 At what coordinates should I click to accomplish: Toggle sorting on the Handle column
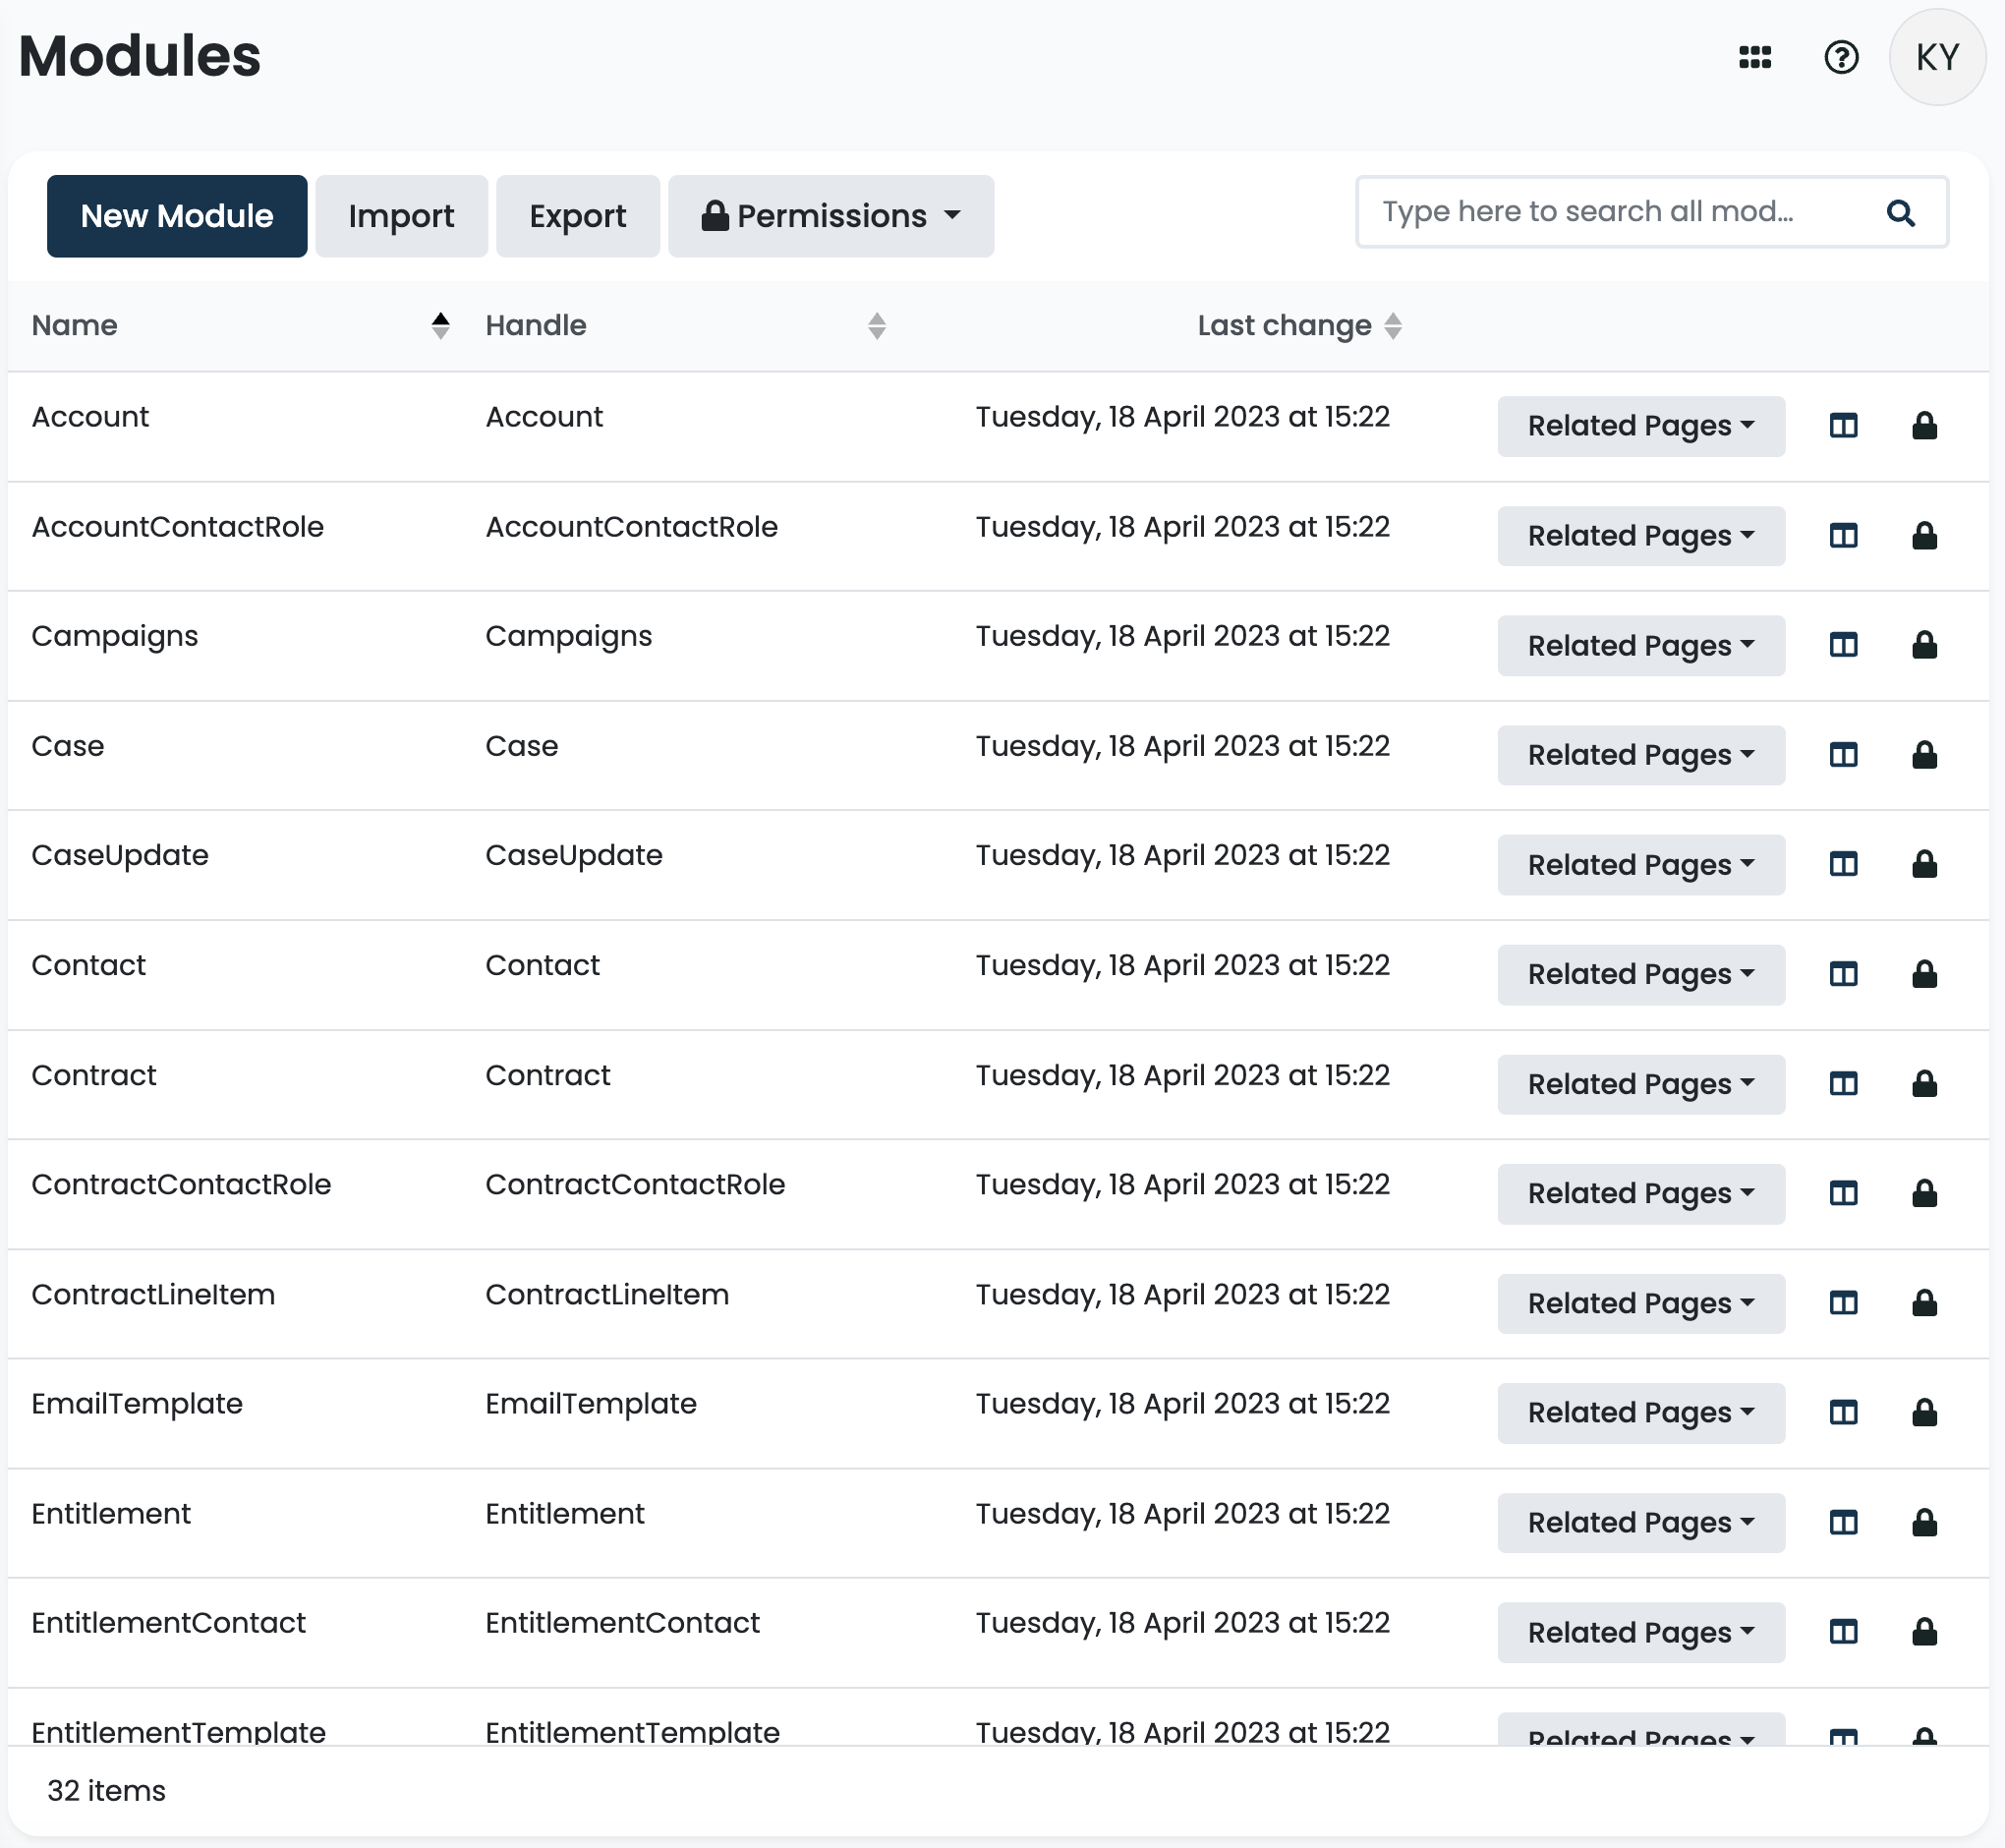[877, 325]
